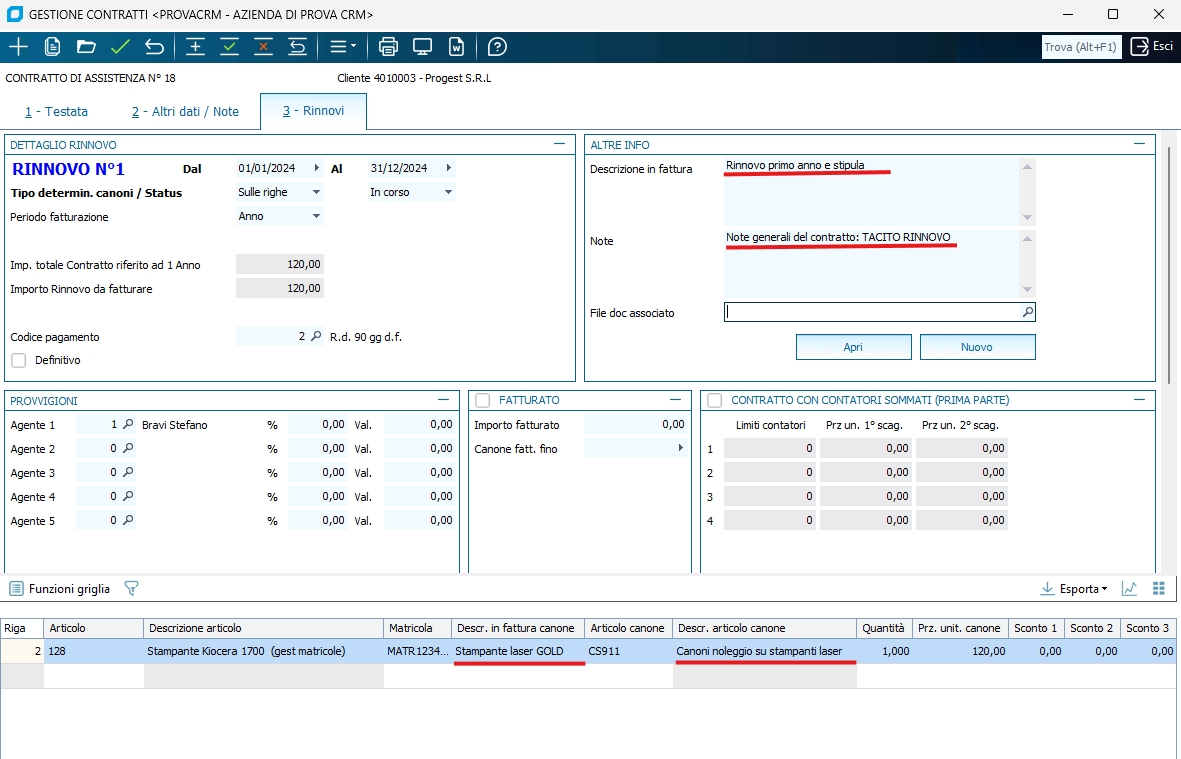Switch to the Testata tab
The image size is (1181, 759).
[57, 112]
